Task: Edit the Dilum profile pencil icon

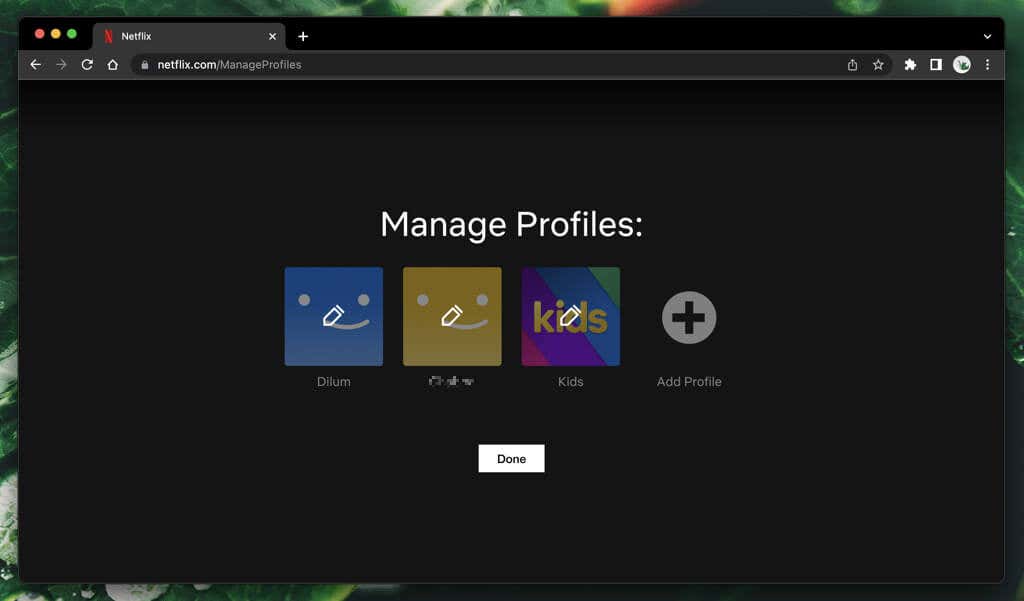Action: (x=333, y=316)
